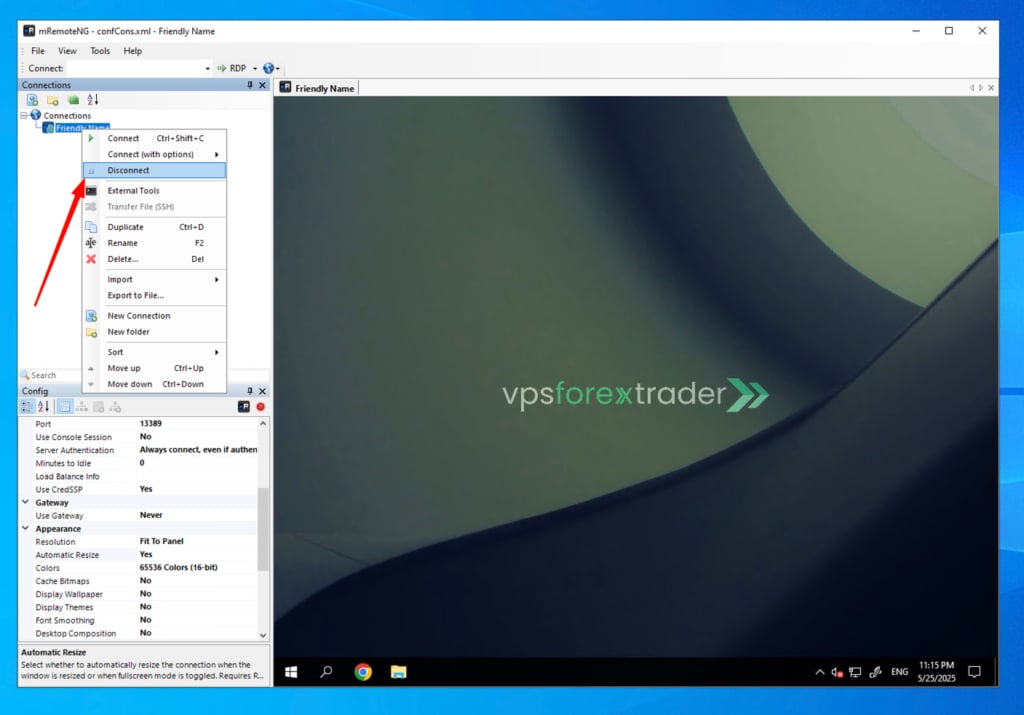The image size is (1024, 715).
Task: Open External Tools from context menu
Action: pyautogui.click(x=155, y=191)
